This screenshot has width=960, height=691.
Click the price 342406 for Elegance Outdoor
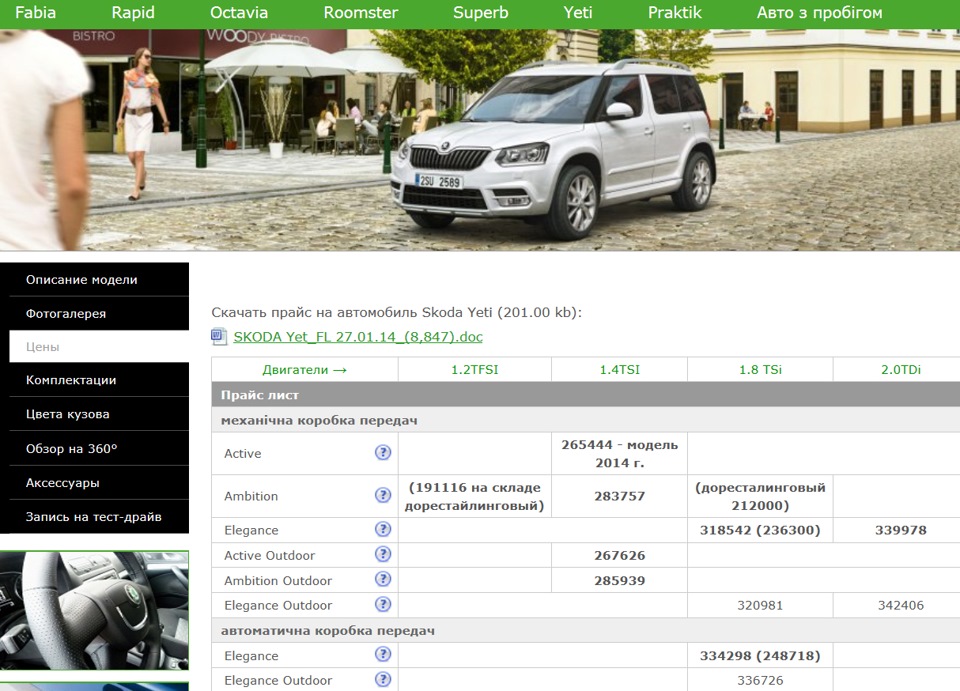point(901,605)
